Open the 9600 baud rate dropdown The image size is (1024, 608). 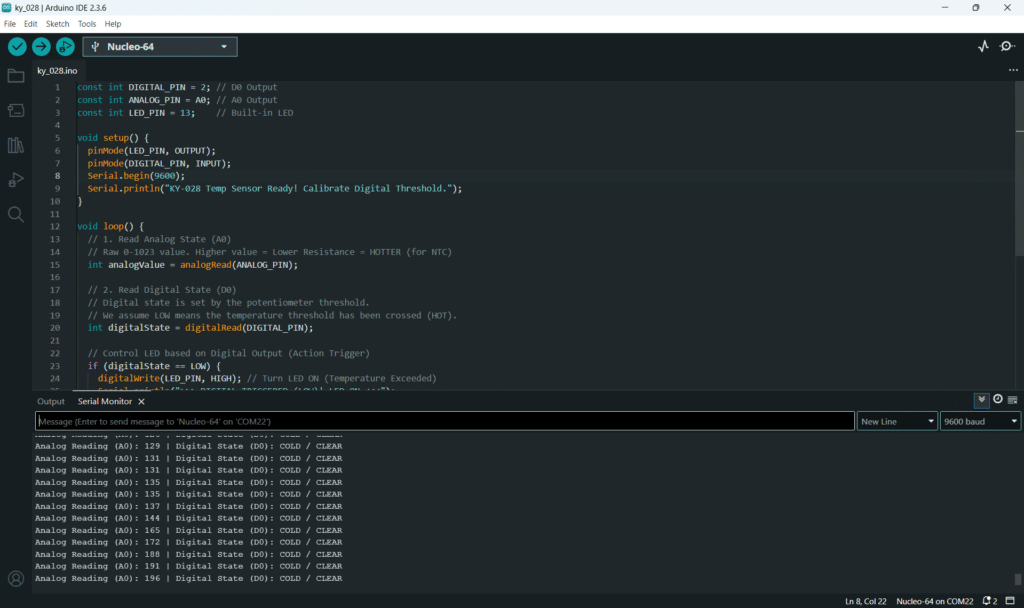point(980,422)
